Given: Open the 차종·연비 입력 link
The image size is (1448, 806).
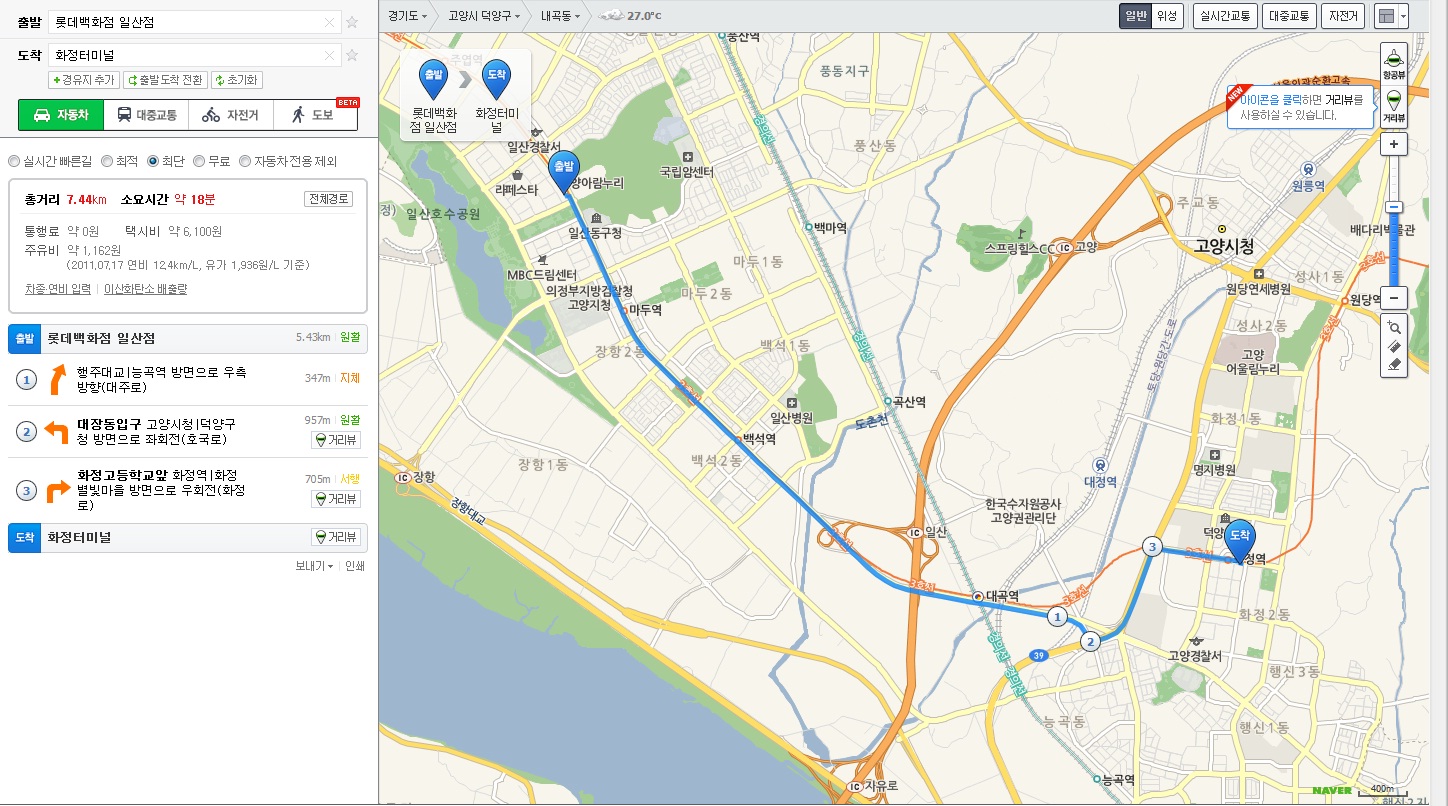Looking at the screenshot, I should click(x=58, y=289).
